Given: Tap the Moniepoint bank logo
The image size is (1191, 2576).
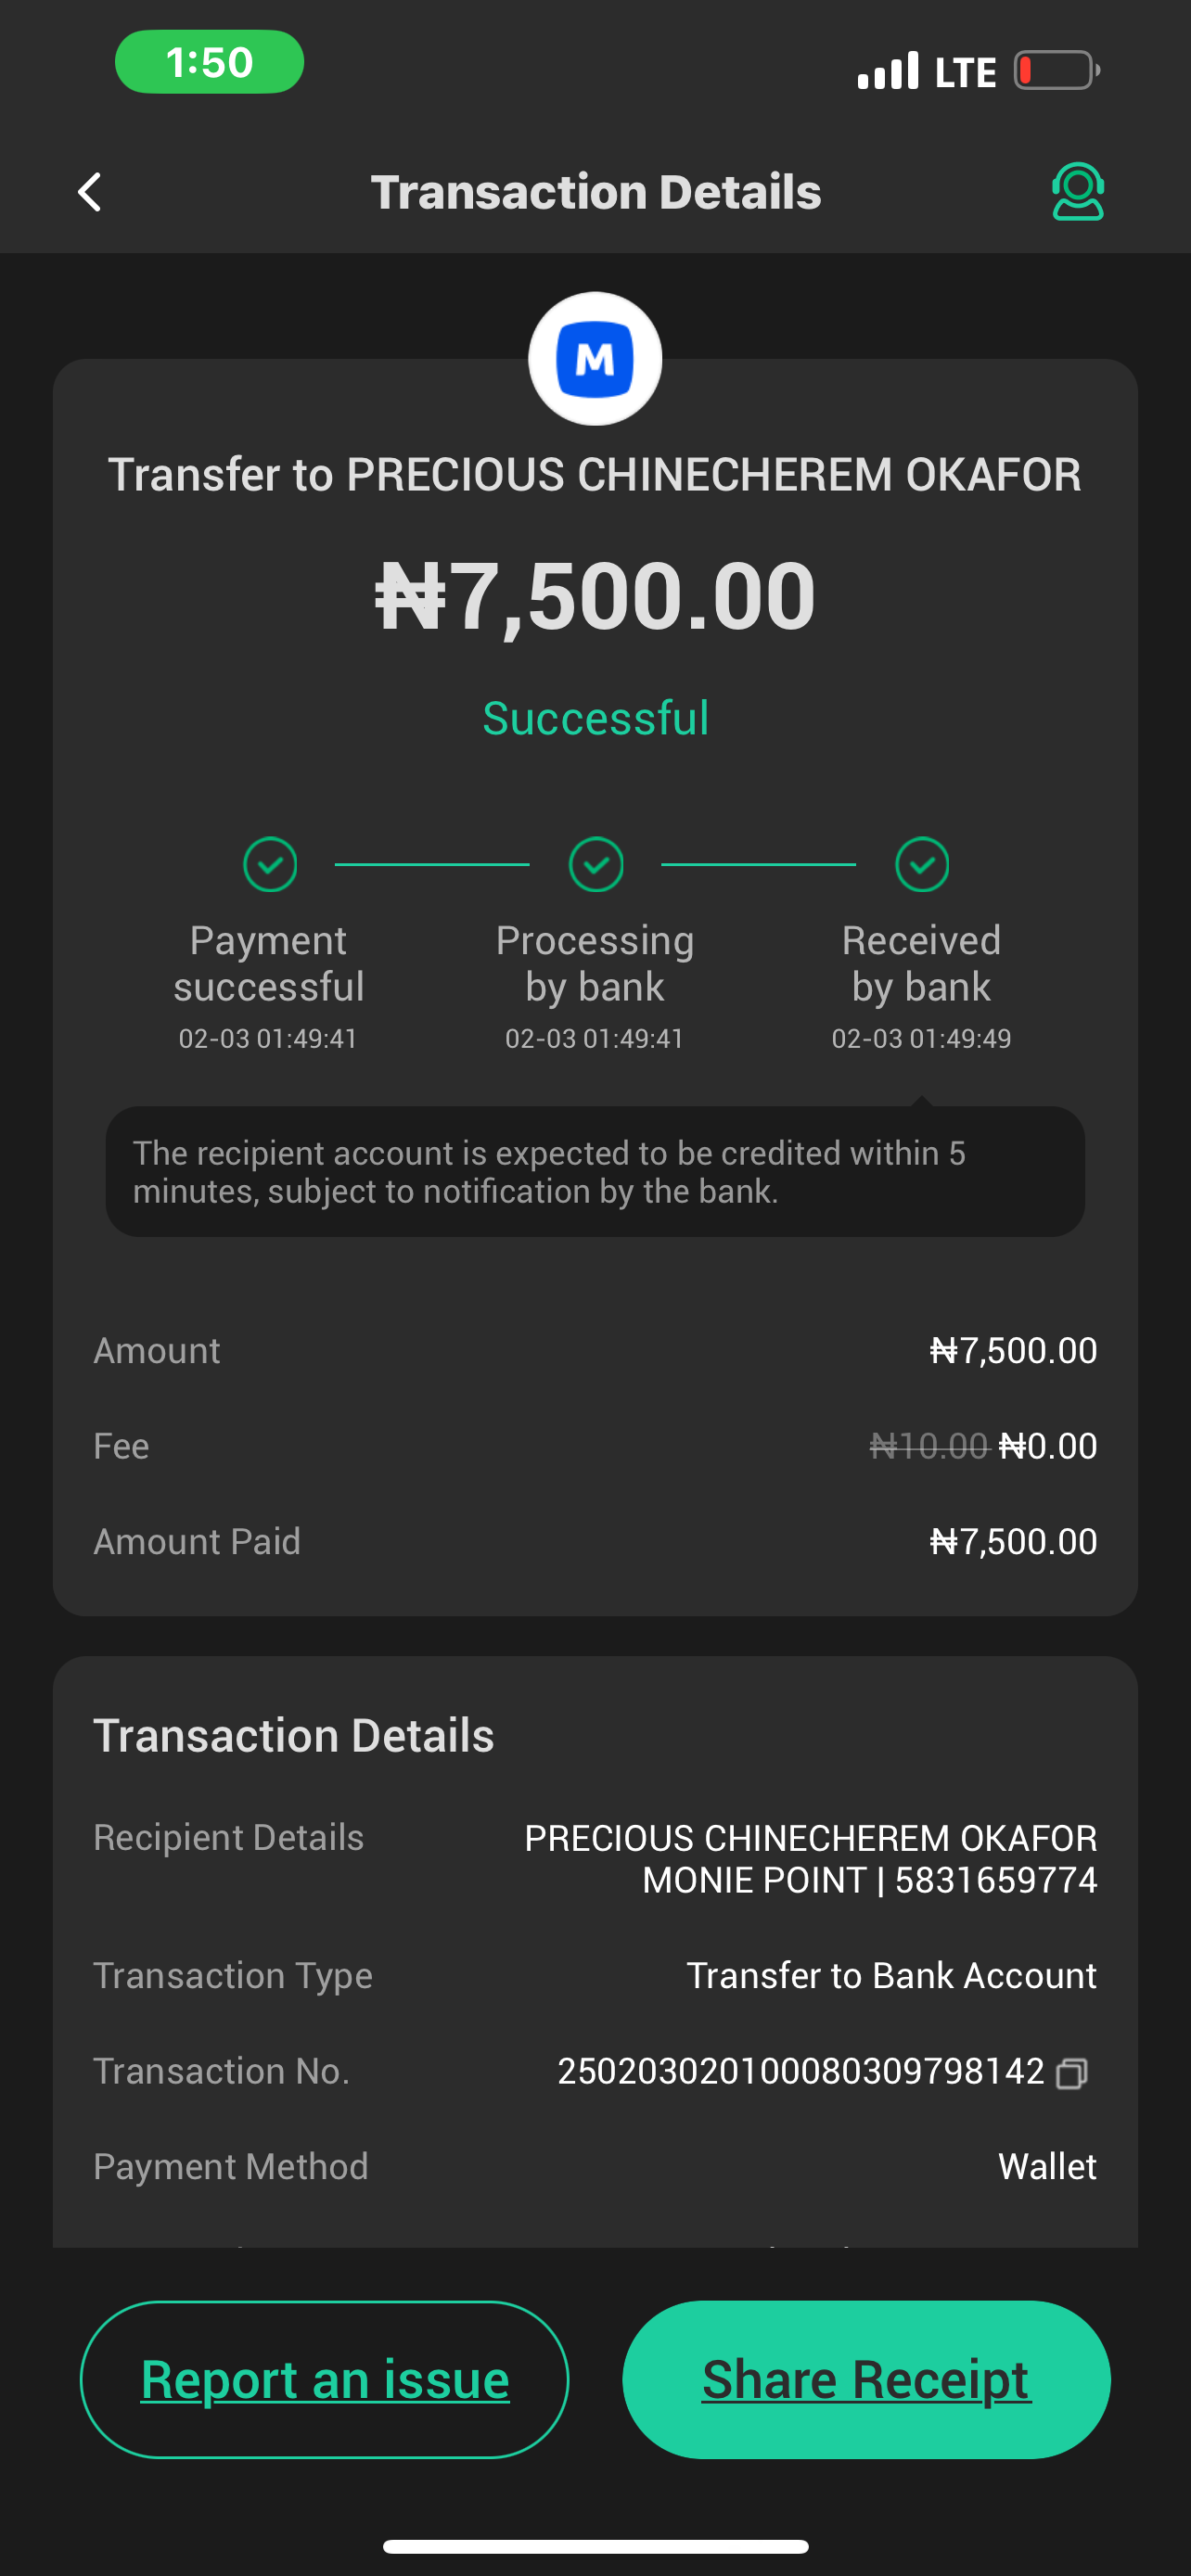Looking at the screenshot, I should click(595, 359).
